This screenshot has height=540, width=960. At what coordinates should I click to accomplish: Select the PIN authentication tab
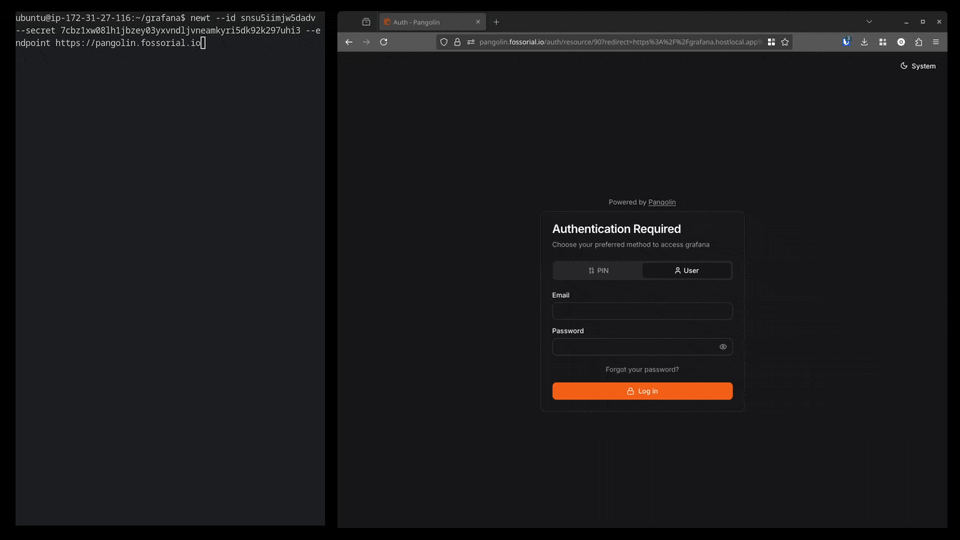tap(598, 271)
